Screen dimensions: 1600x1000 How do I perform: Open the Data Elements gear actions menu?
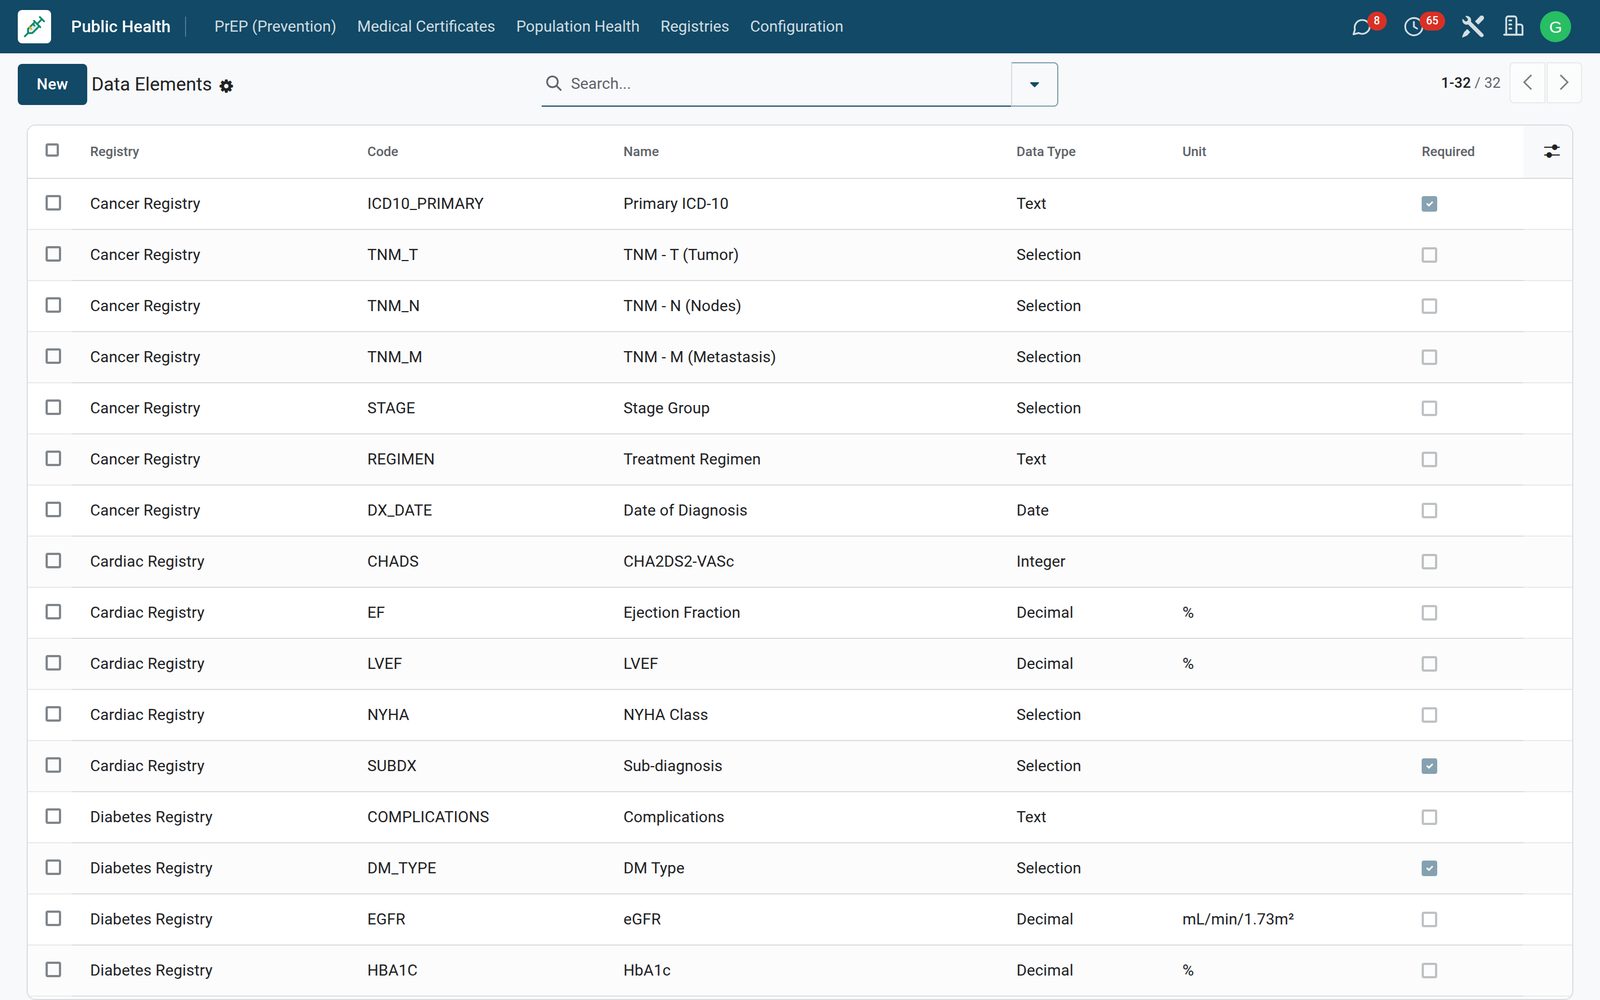coord(226,86)
